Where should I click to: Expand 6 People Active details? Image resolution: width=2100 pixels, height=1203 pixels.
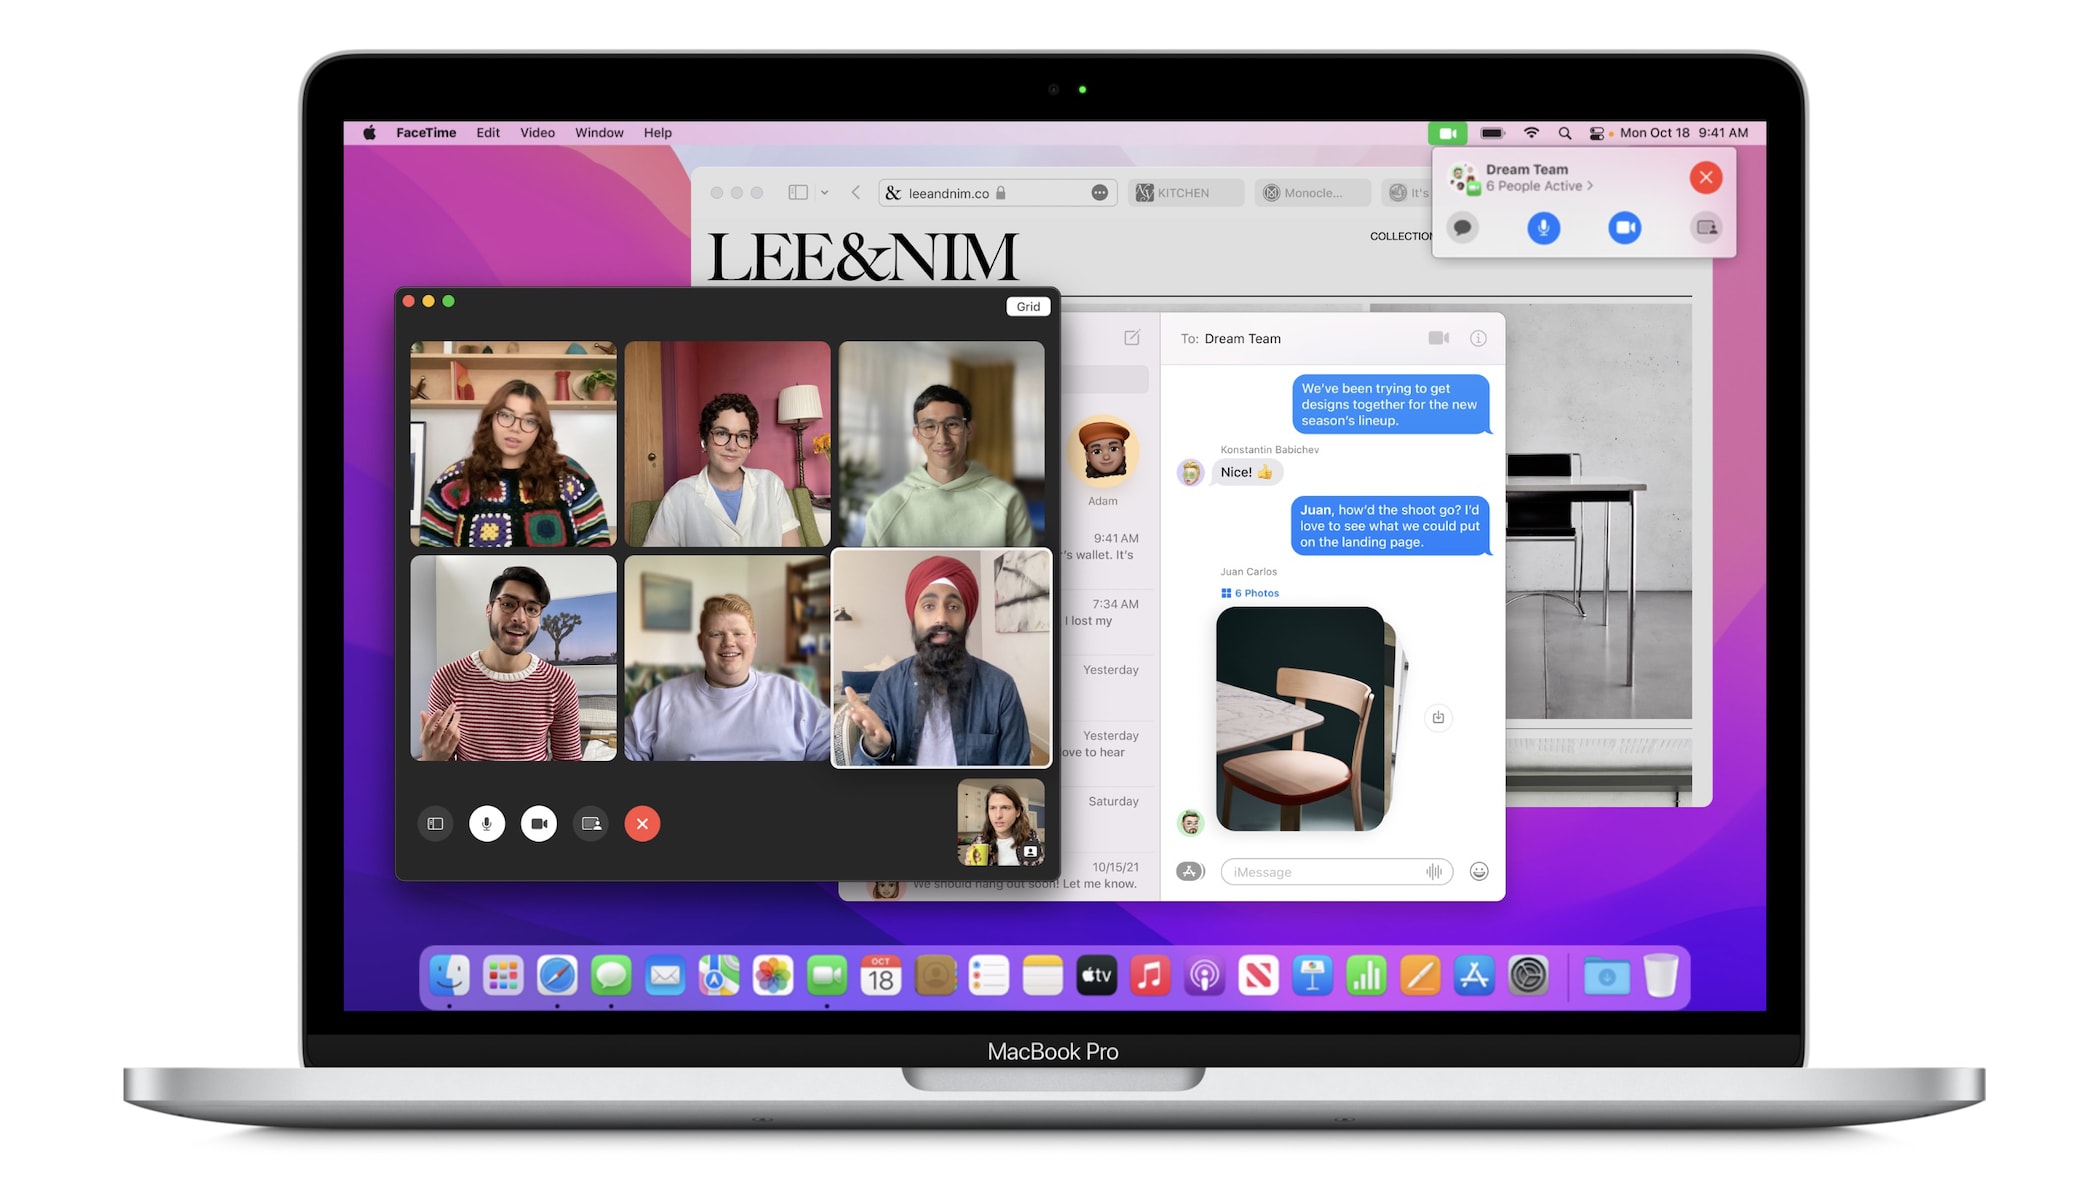point(1539,186)
